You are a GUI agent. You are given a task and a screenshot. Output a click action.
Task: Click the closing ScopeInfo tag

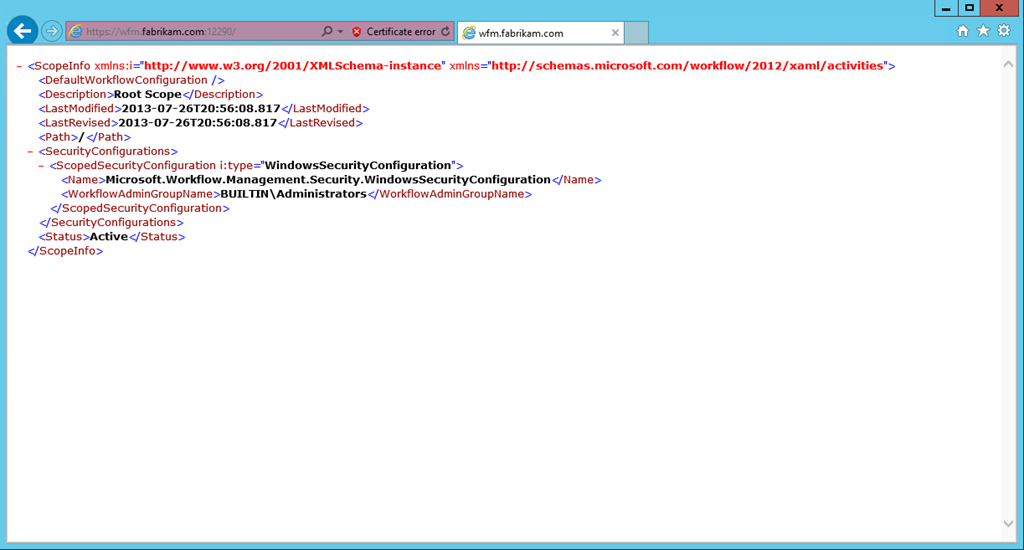[x=65, y=251]
